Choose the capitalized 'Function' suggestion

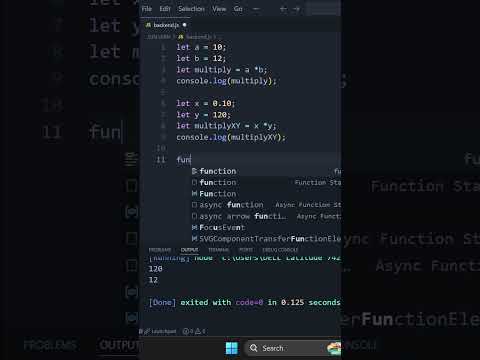[x=266, y=194]
